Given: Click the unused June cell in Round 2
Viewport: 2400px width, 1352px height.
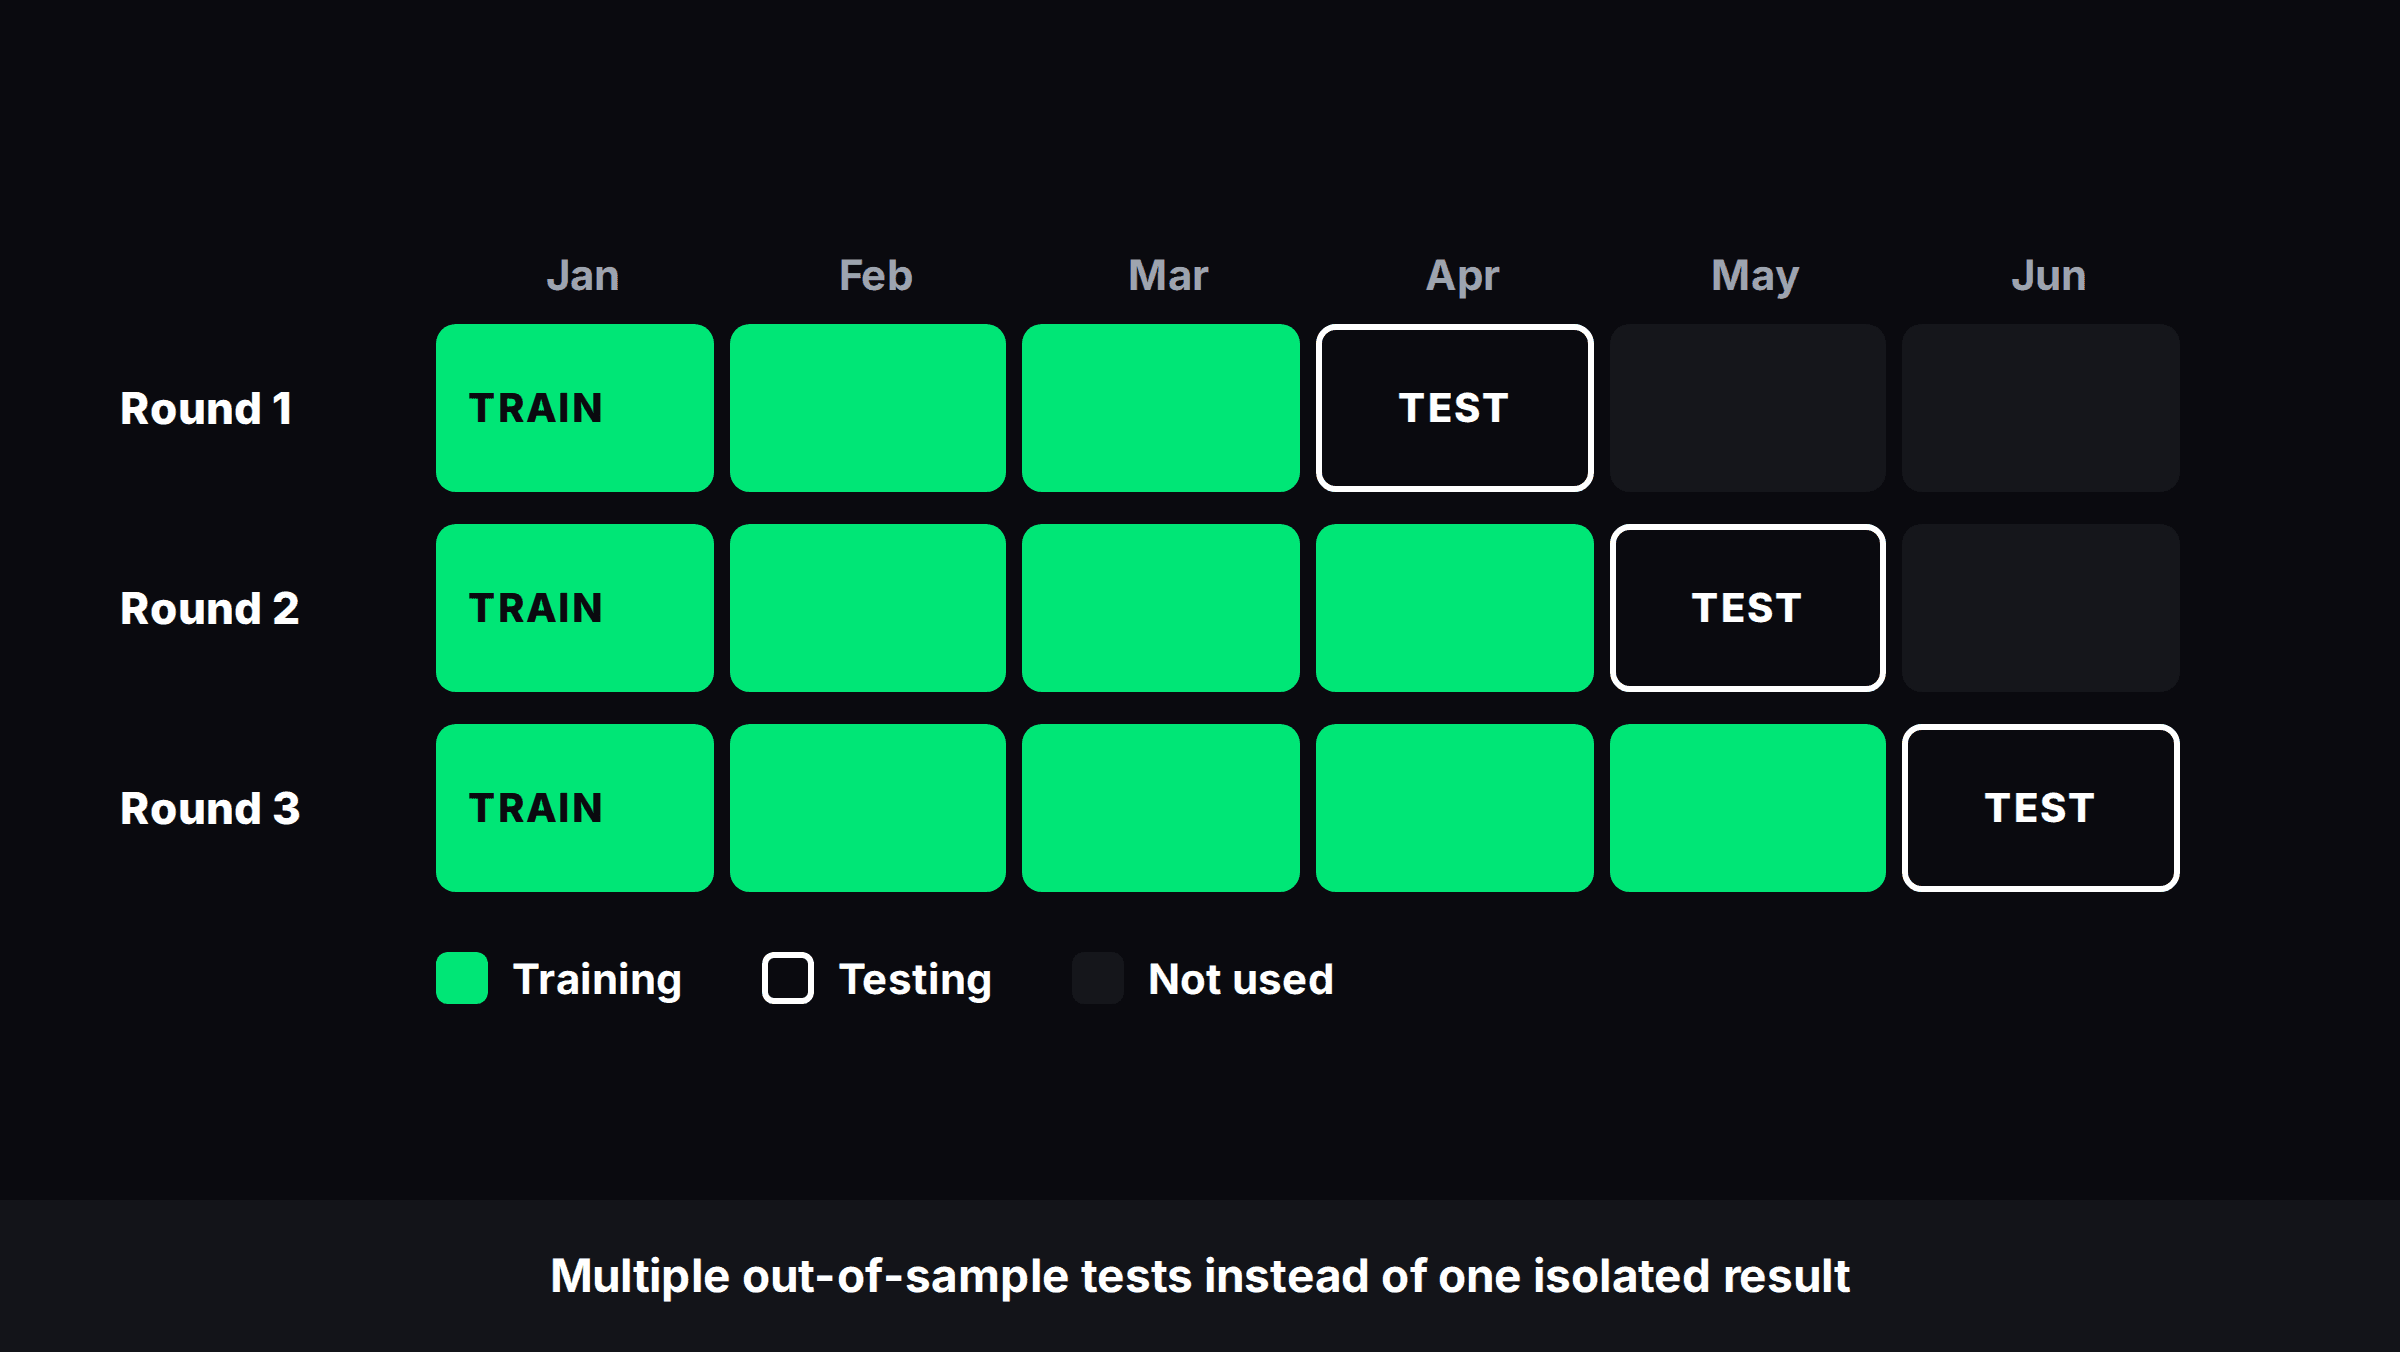Looking at the screenshot, I should 2041,608.
